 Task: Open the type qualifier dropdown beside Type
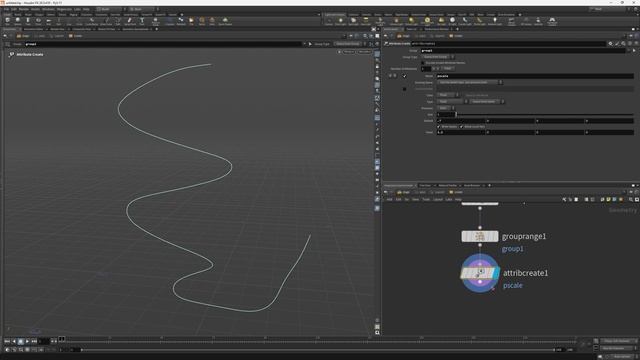[x=487, y=101]
